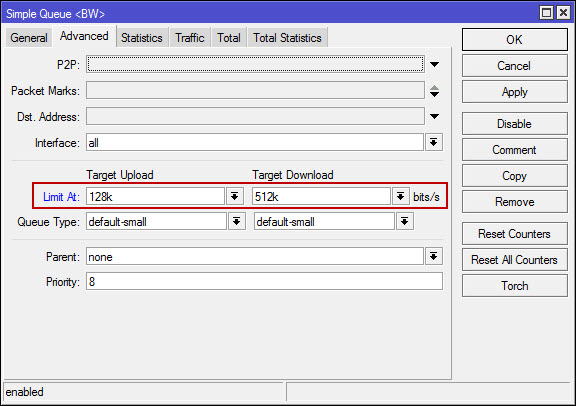Click the Parent field showing none
The image size is (576, 406).
coord(255,256)
